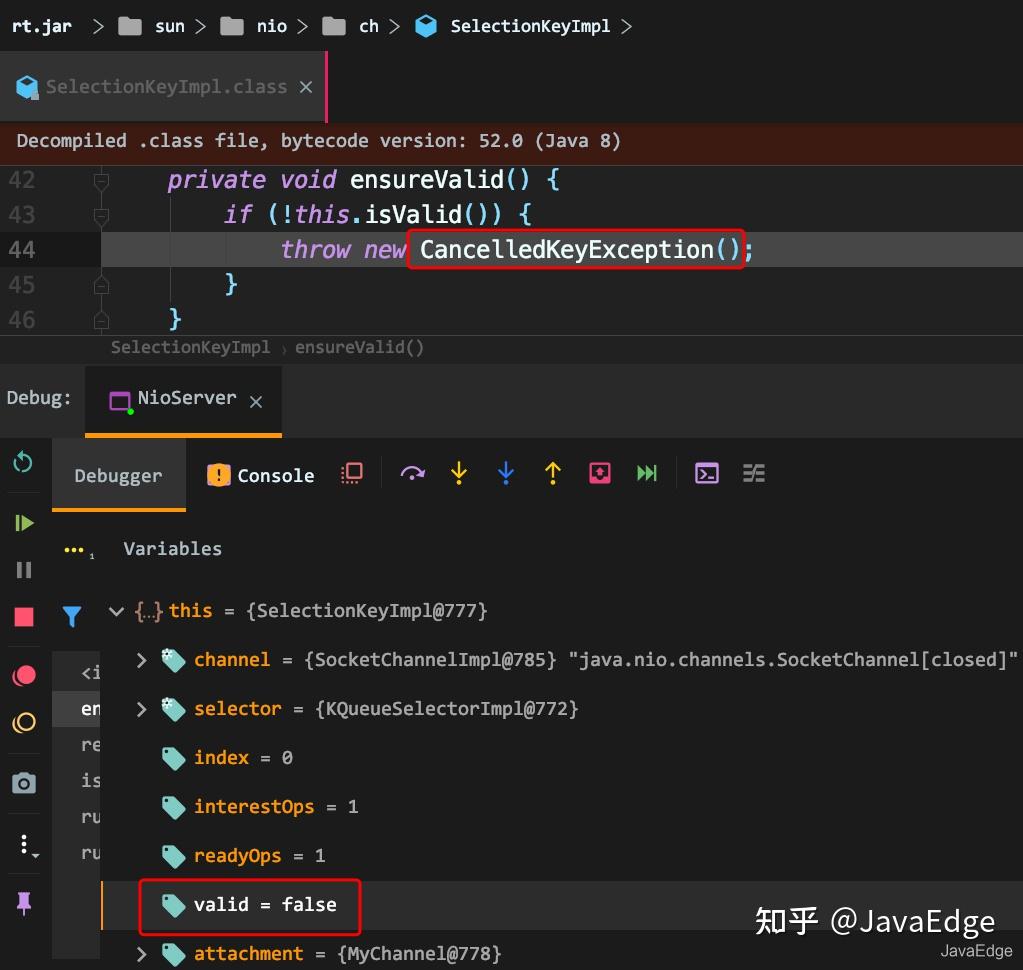The width and height of the screenshot is (1023, 970).
Task: Click the Step Out icon
Action: (552, 473)
